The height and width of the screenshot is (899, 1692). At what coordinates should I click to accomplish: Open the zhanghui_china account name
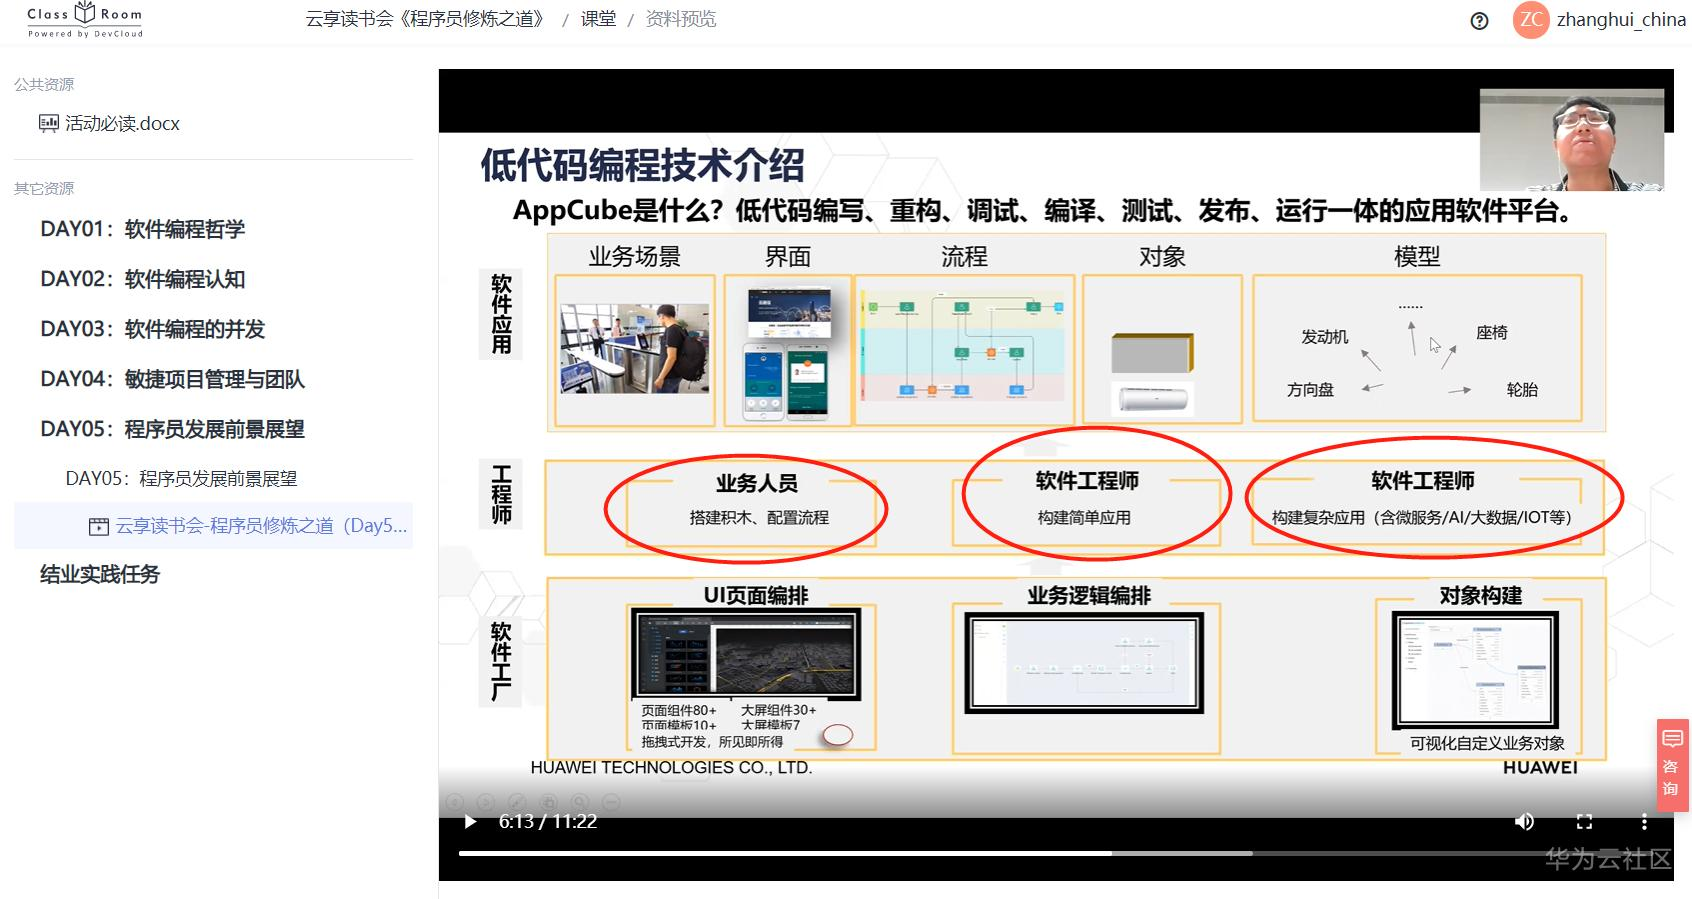click(x=1621, y=20)
